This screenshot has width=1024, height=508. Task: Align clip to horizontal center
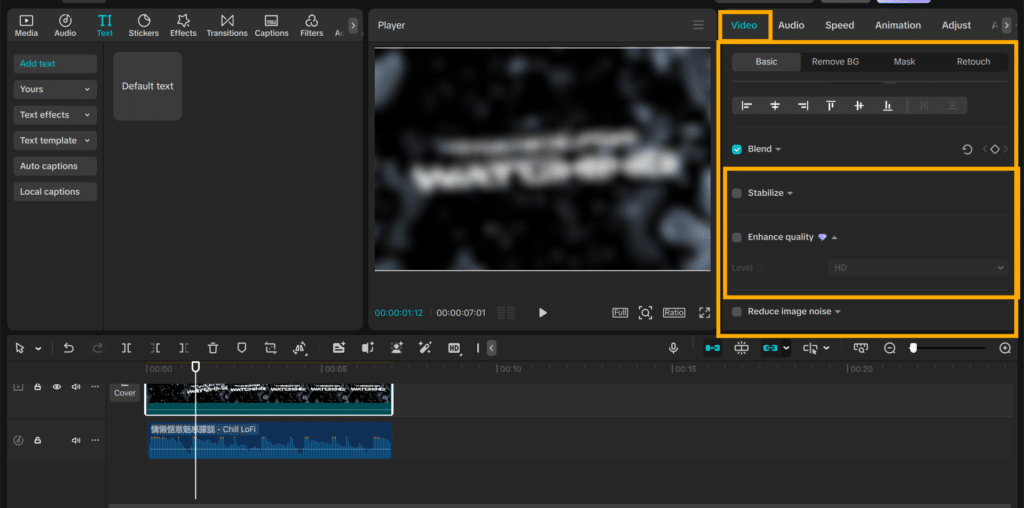[x=775, y=106]
